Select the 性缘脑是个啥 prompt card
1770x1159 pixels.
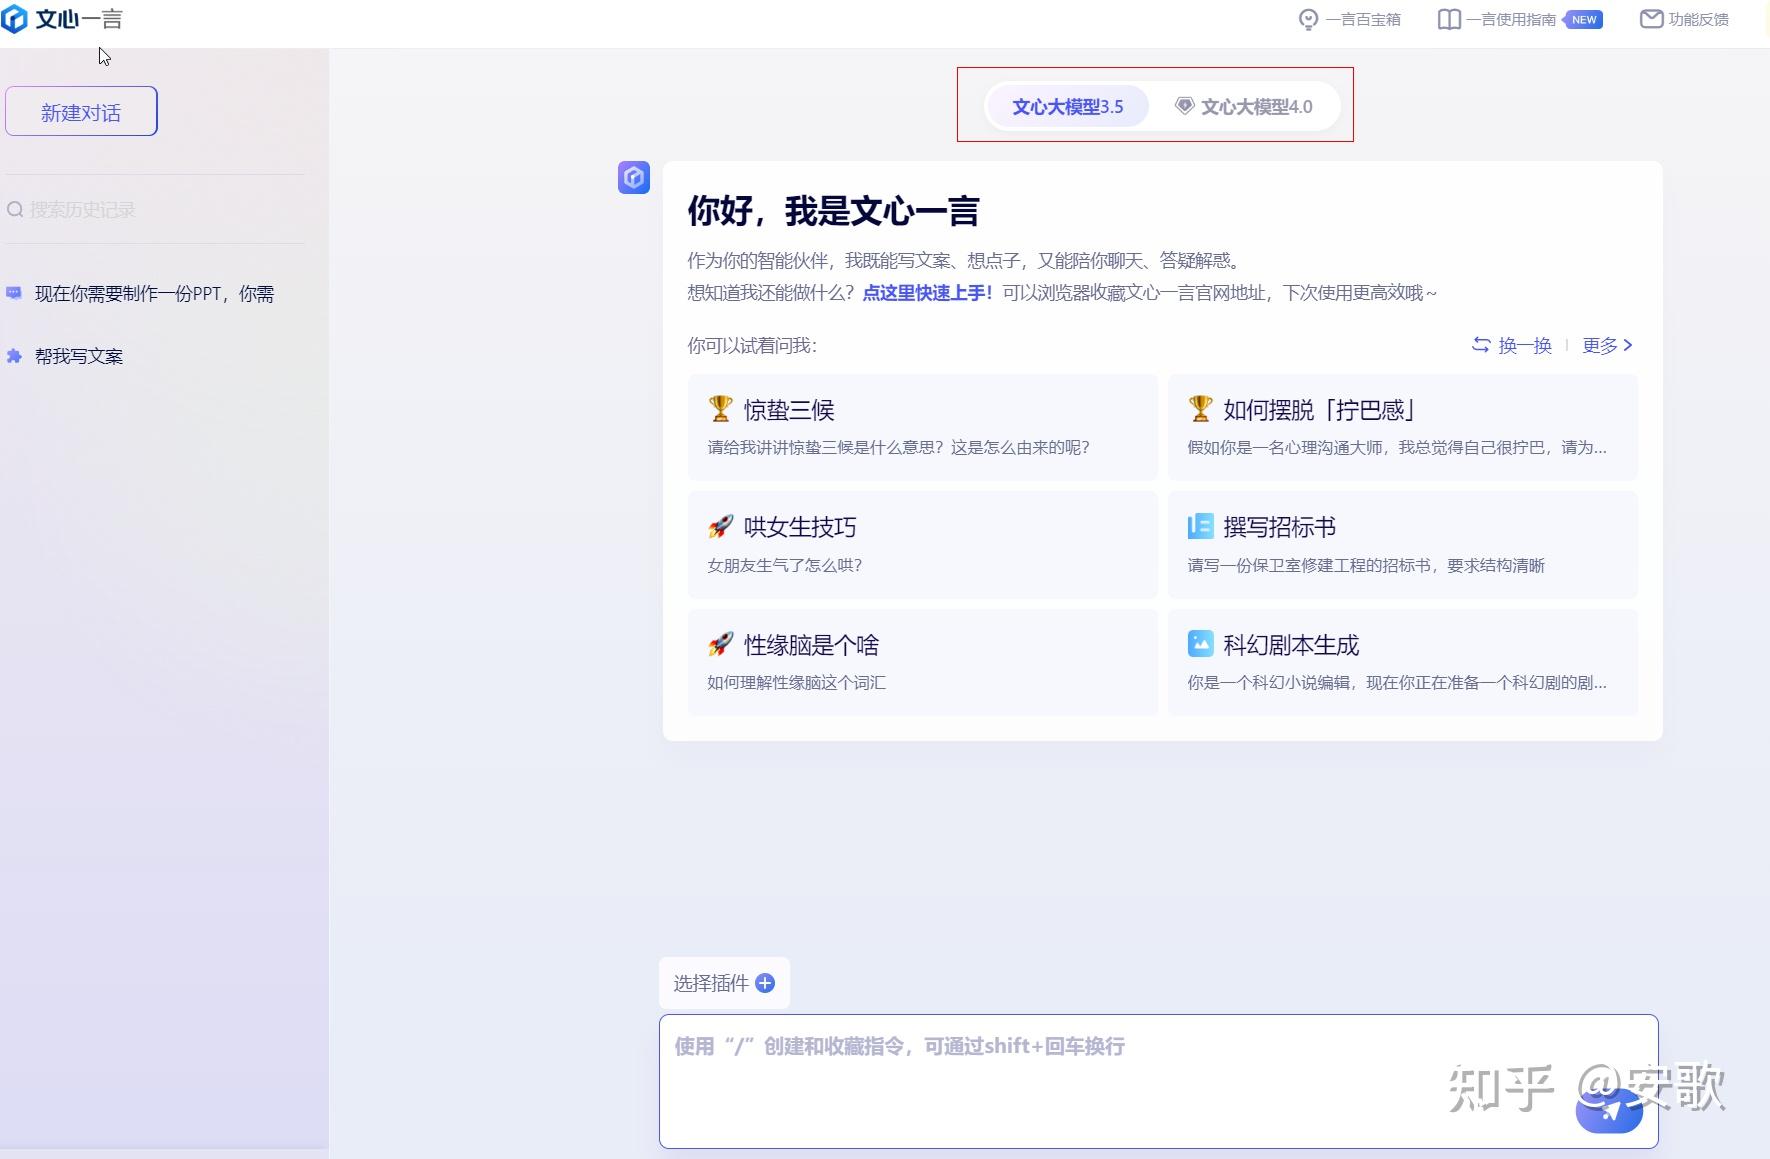(922, 662)
